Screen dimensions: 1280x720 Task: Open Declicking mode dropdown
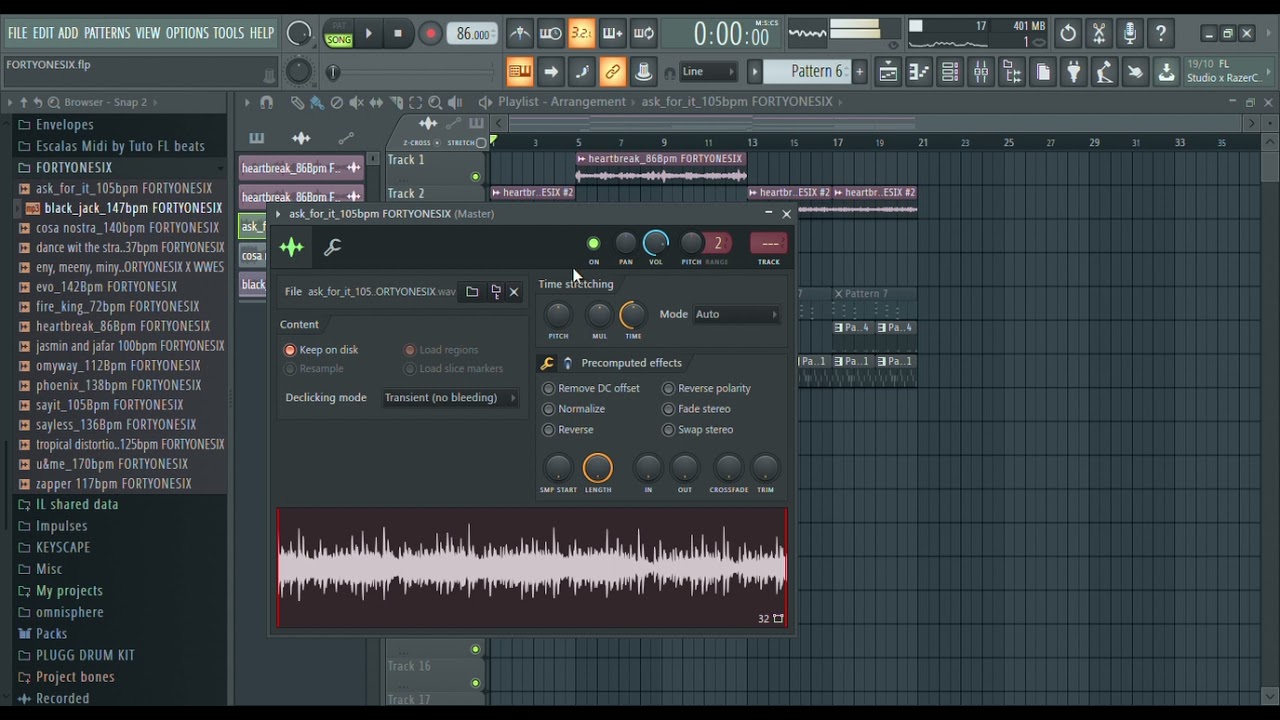(x=451, y=398)
